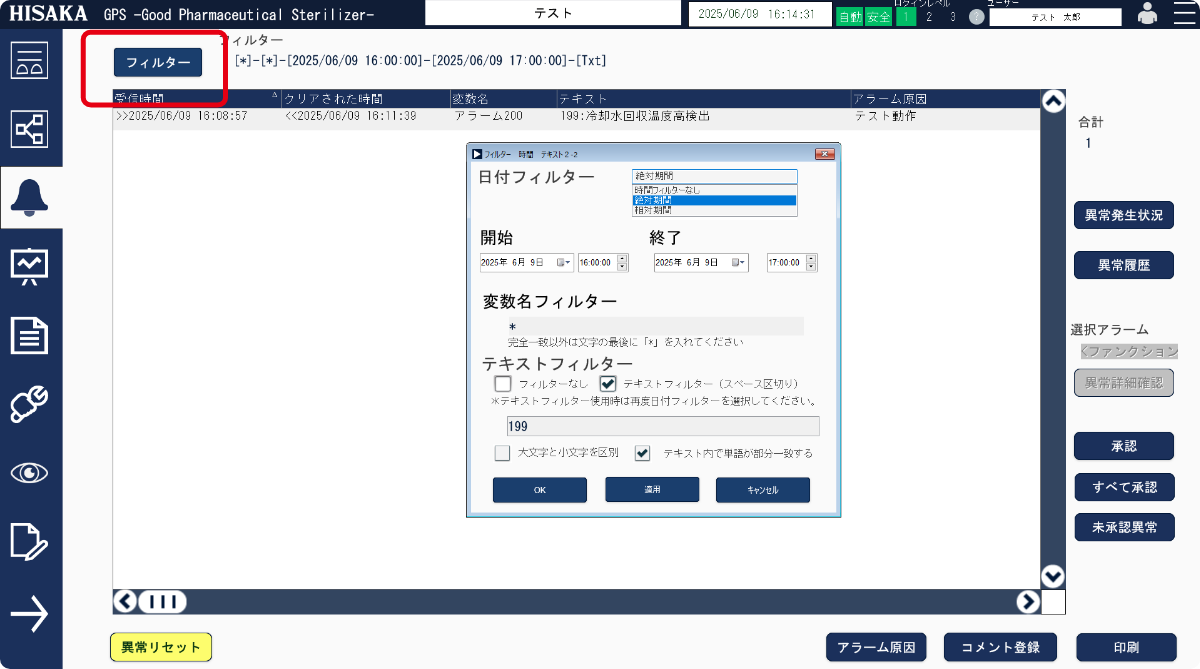The image size is (1200, 669).
Task: Click the text filter field containing 199
Action: coord(662,427)
